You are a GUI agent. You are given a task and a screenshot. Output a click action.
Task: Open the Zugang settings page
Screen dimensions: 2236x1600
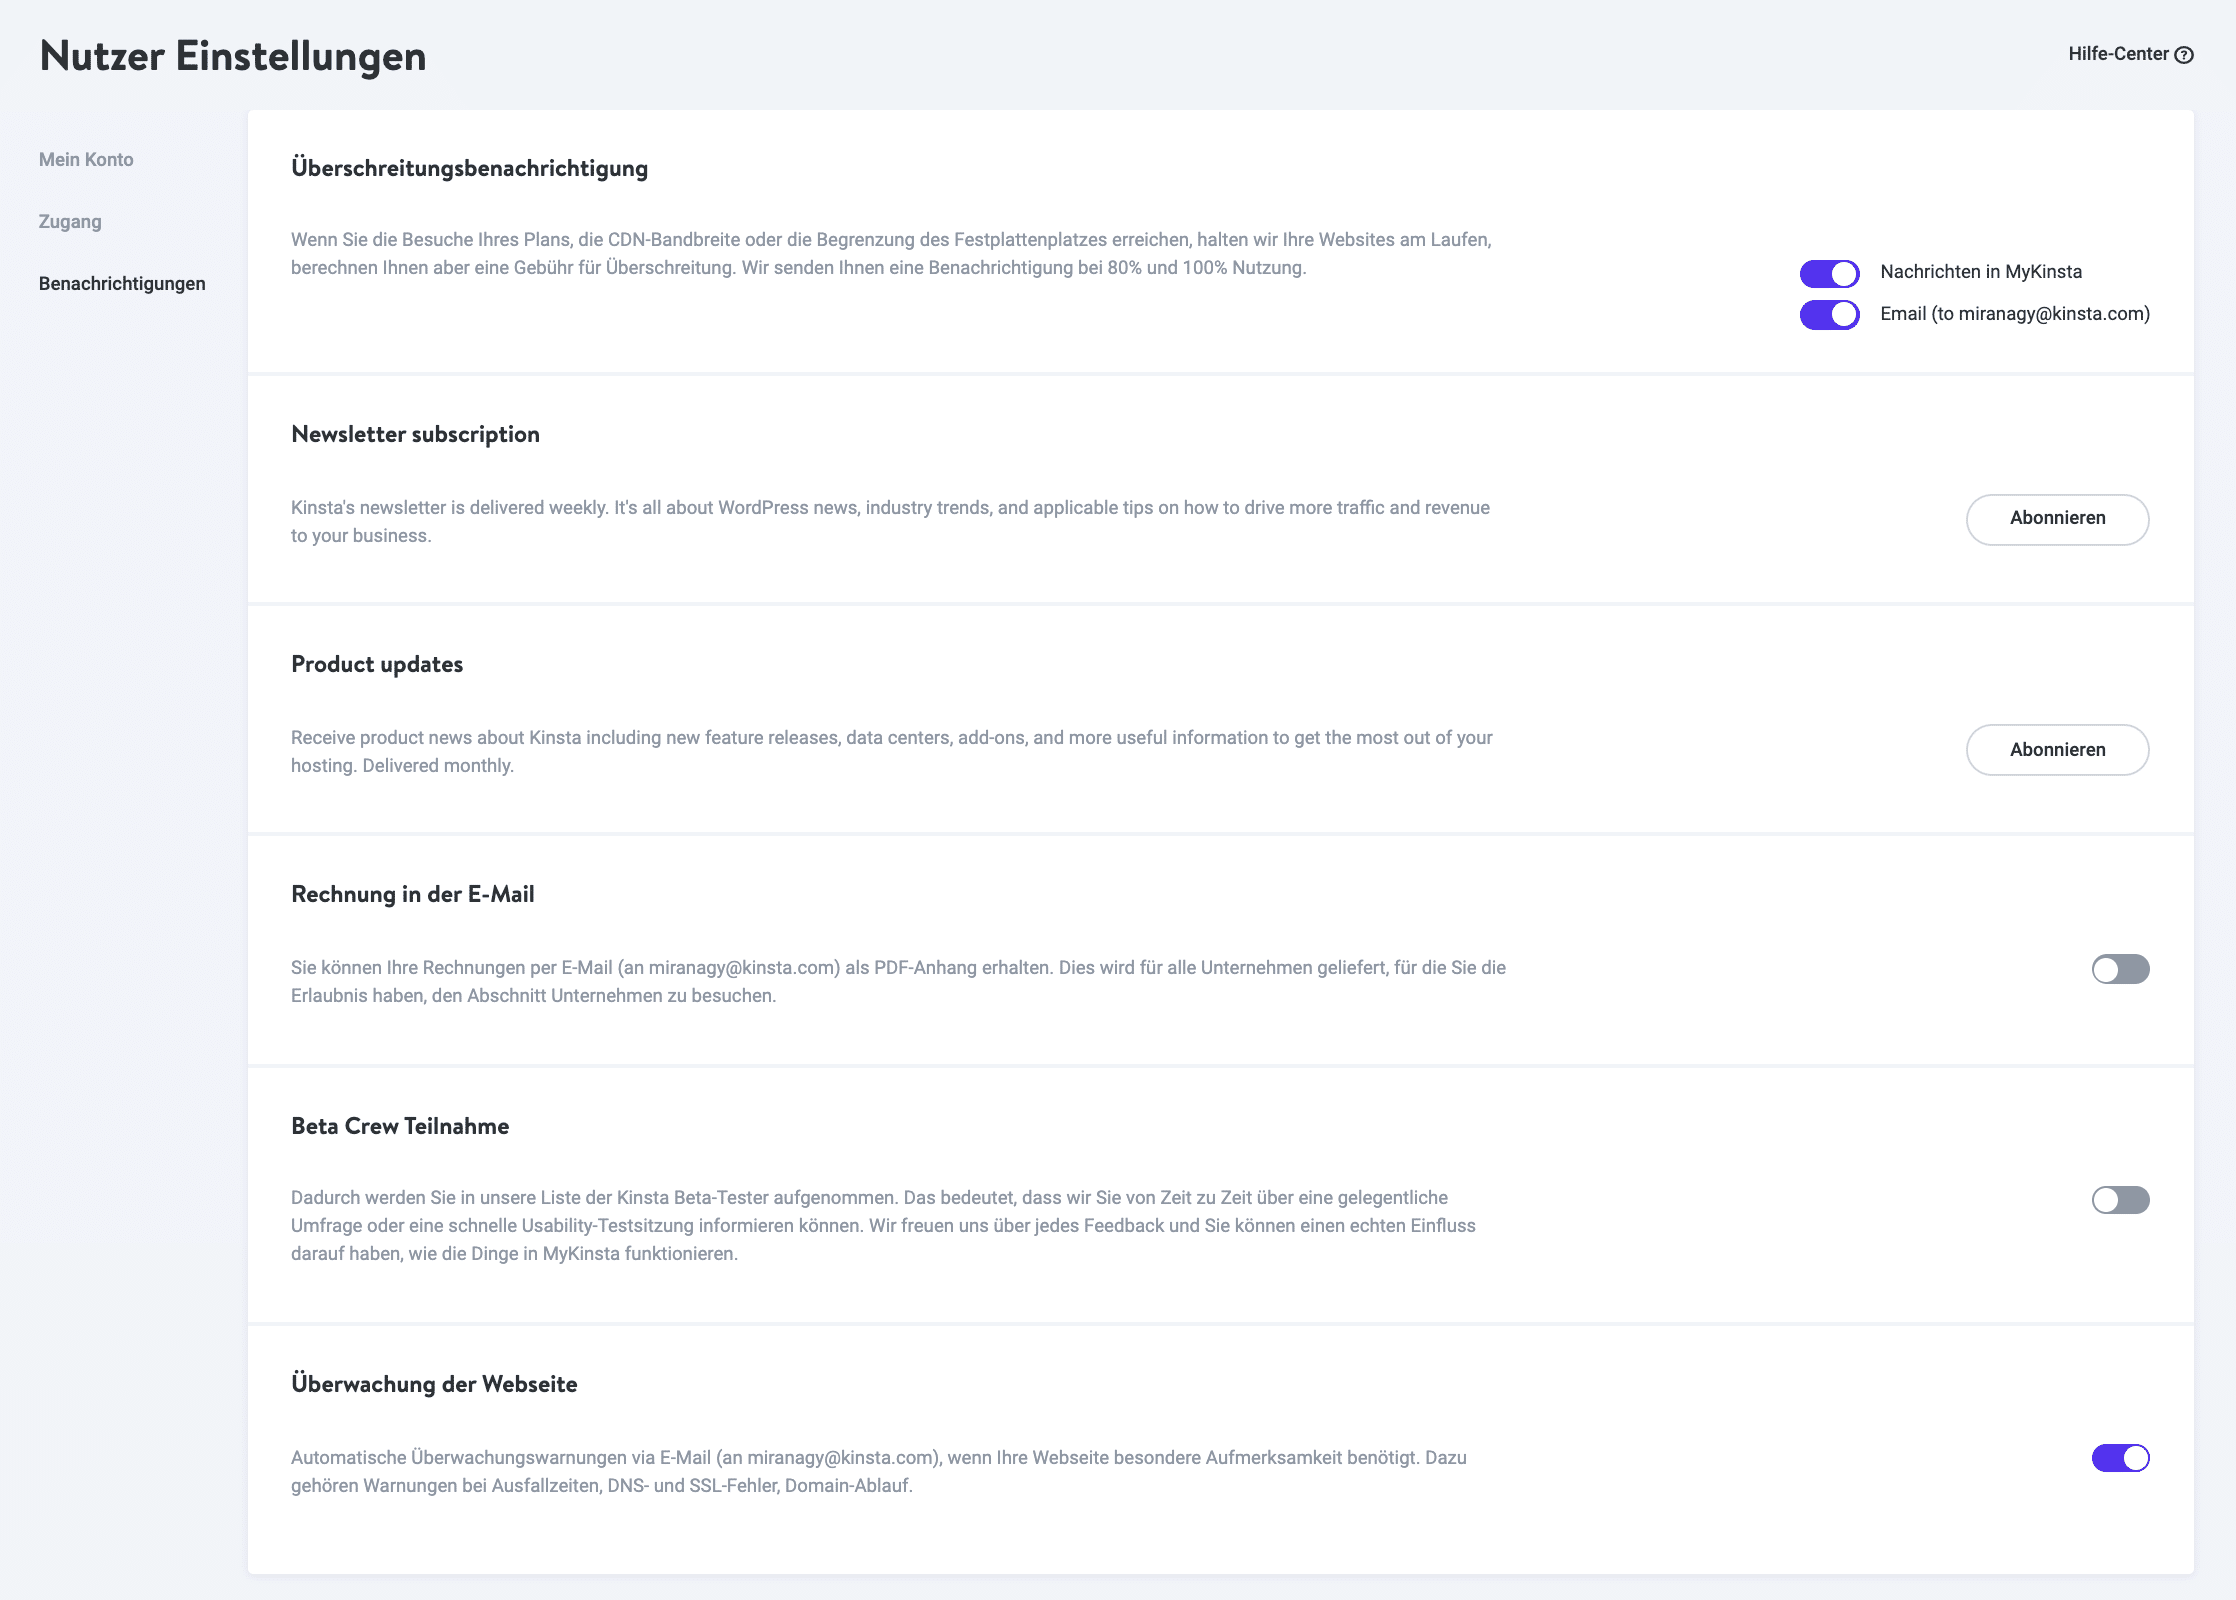click(70, 222)
